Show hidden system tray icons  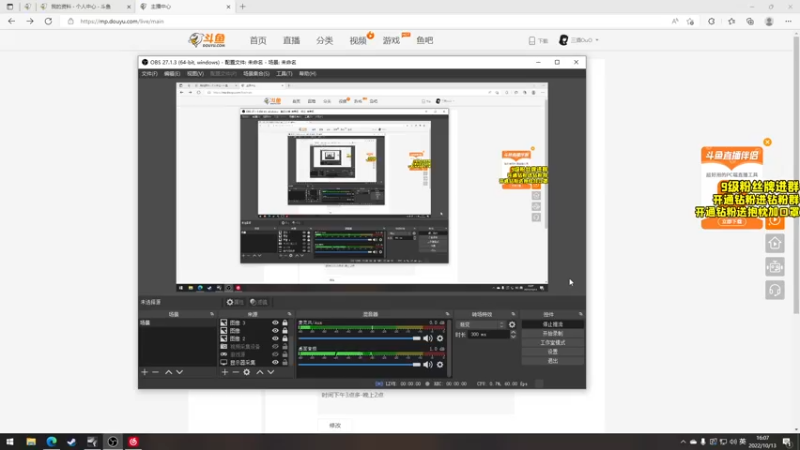point(683,442)
